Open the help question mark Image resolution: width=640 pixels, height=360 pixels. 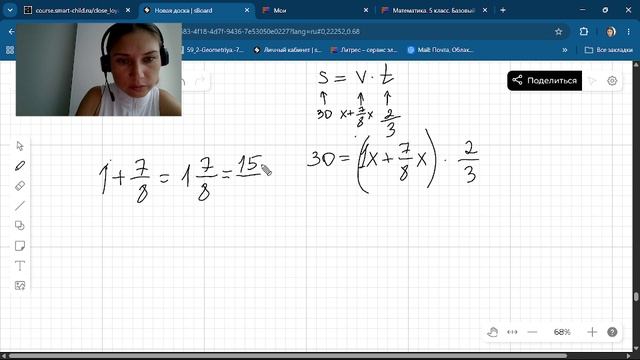612,332
